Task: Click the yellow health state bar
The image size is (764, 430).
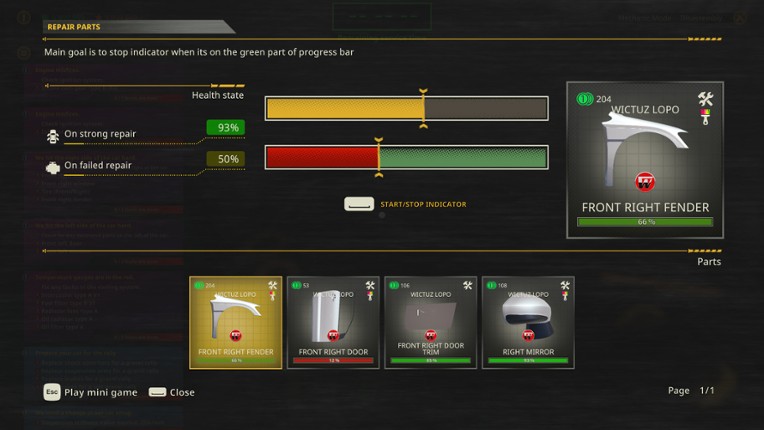Action: [344, 108]
